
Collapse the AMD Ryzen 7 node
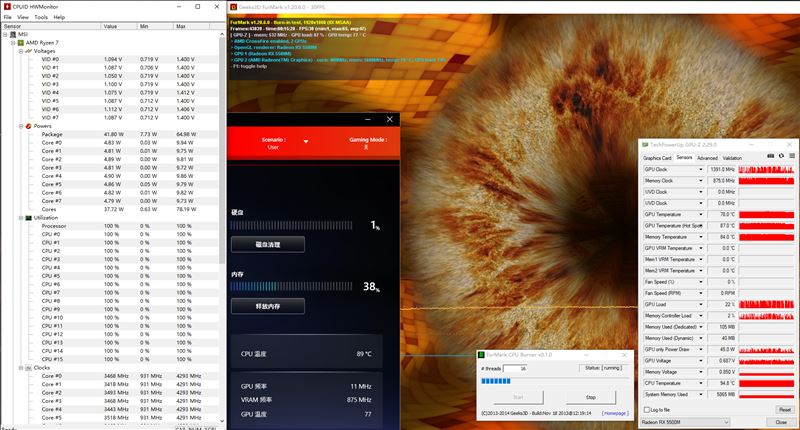click(x=13, y=43)
